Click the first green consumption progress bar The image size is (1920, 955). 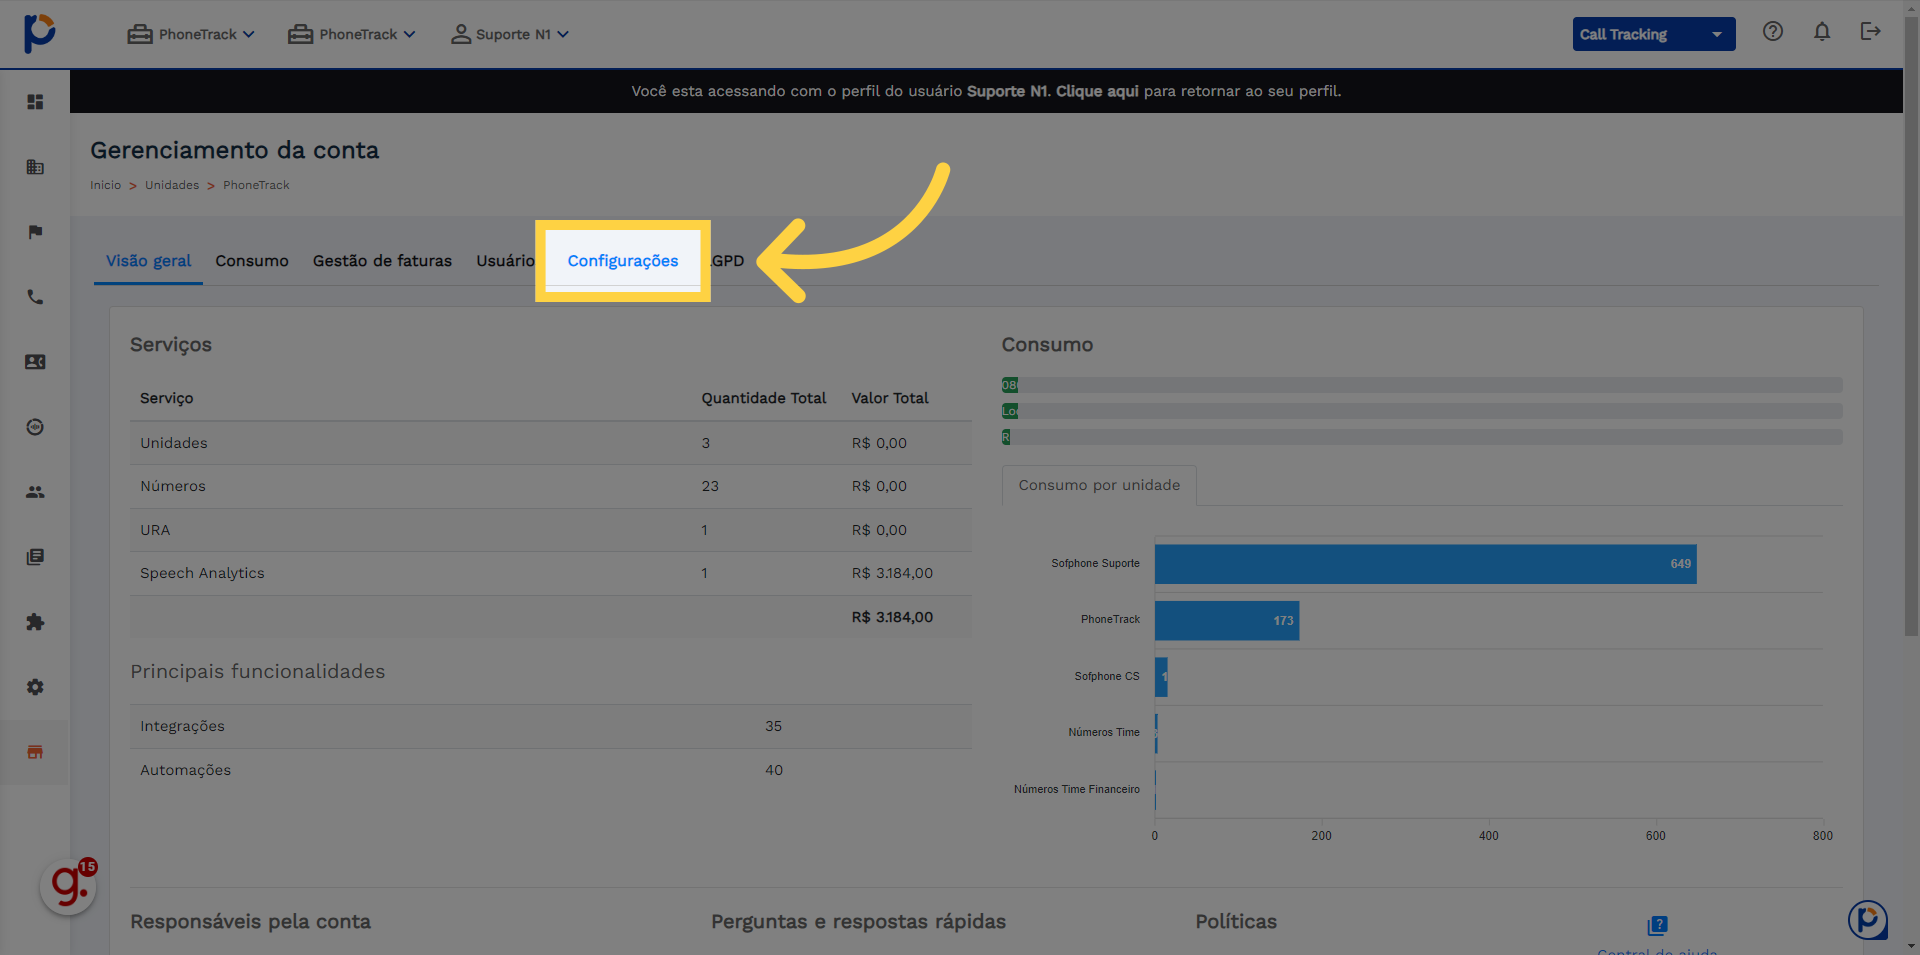pyautogui.click(x=1010, y=385)
